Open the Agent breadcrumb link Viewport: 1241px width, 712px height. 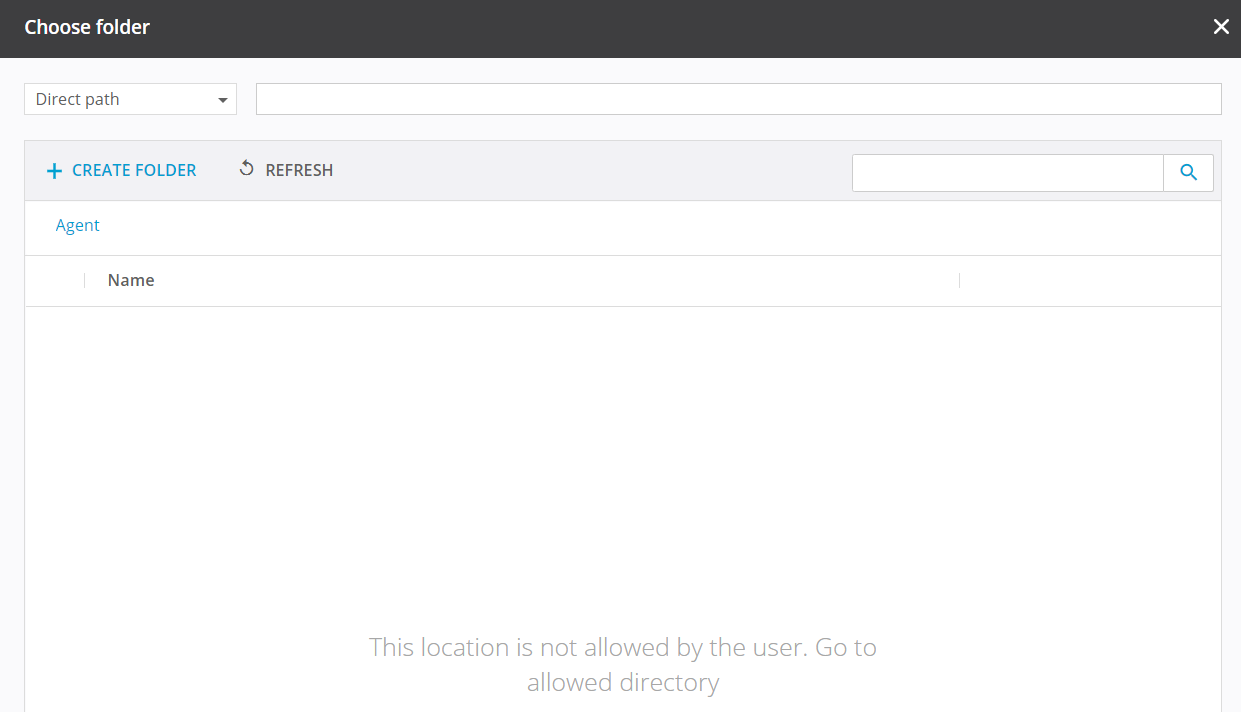pos(77,225)
